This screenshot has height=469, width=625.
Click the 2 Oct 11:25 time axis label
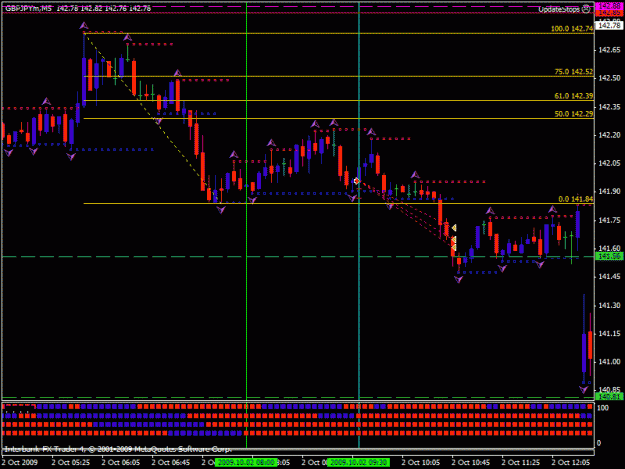click(x=521, y=462)
